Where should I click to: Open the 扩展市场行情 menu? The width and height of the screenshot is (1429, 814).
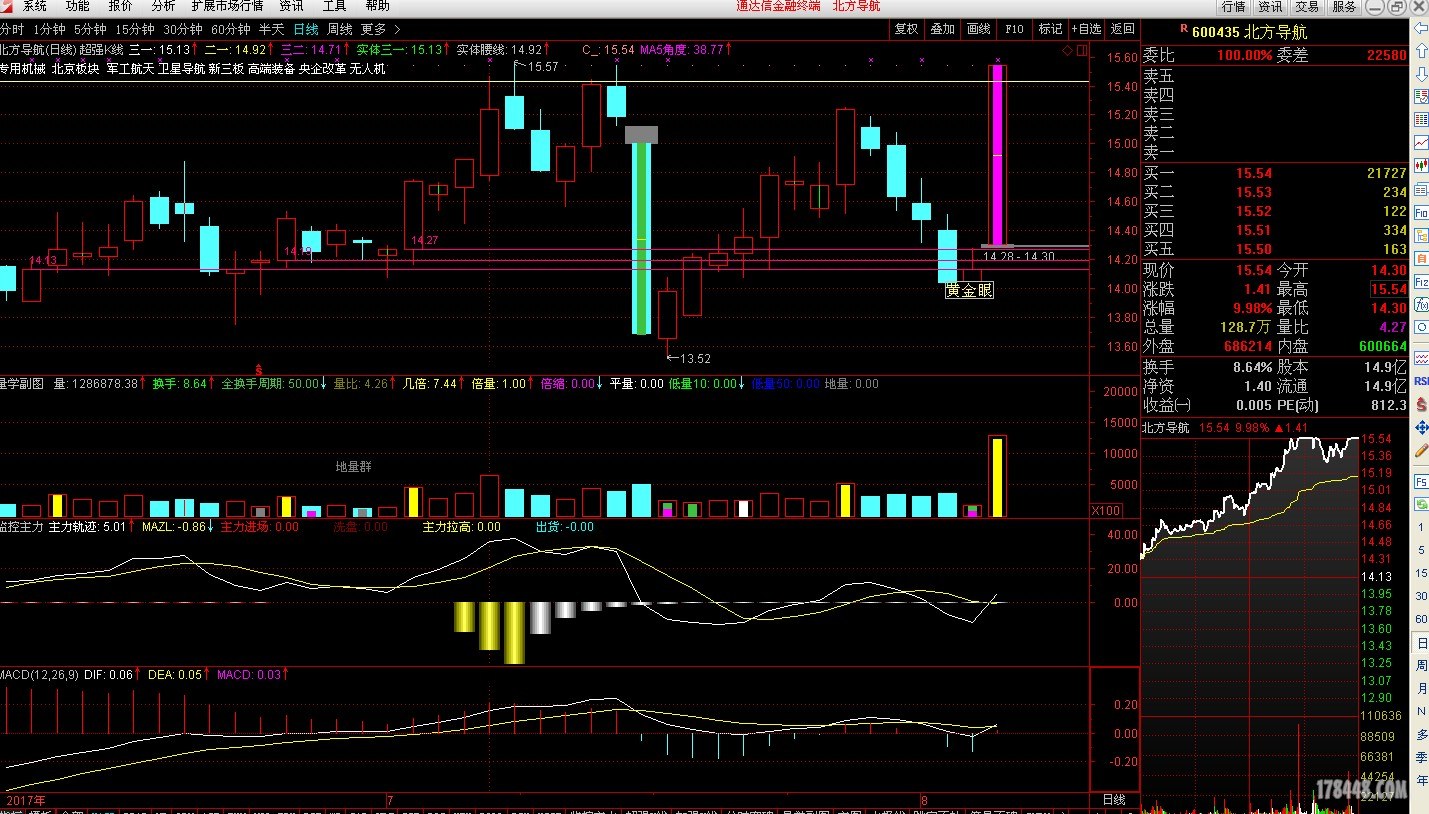[x=228, y=6]
